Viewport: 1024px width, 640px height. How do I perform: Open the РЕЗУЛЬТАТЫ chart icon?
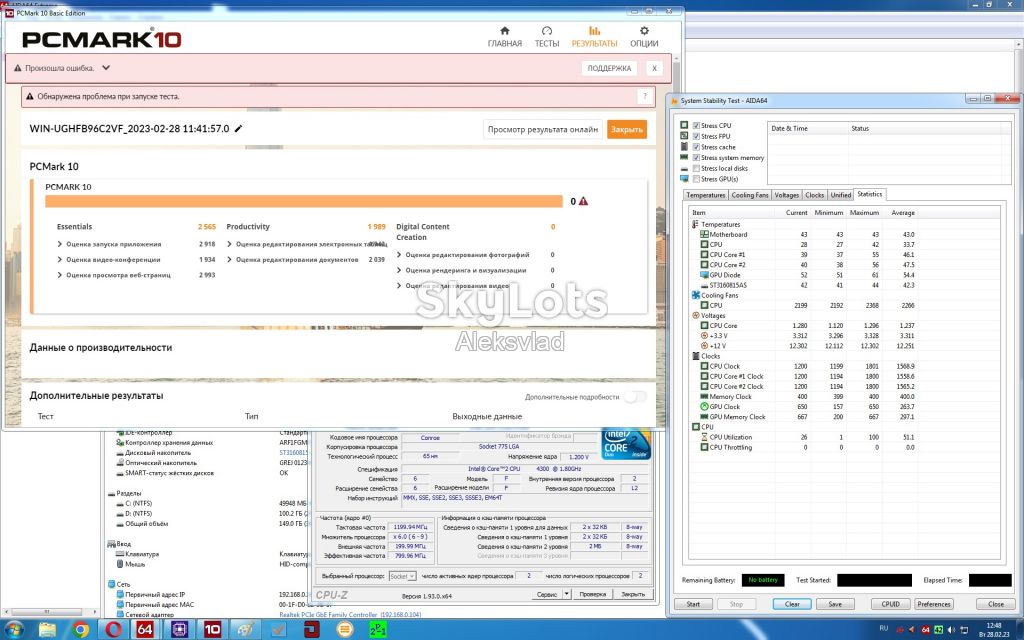(594, 31)
